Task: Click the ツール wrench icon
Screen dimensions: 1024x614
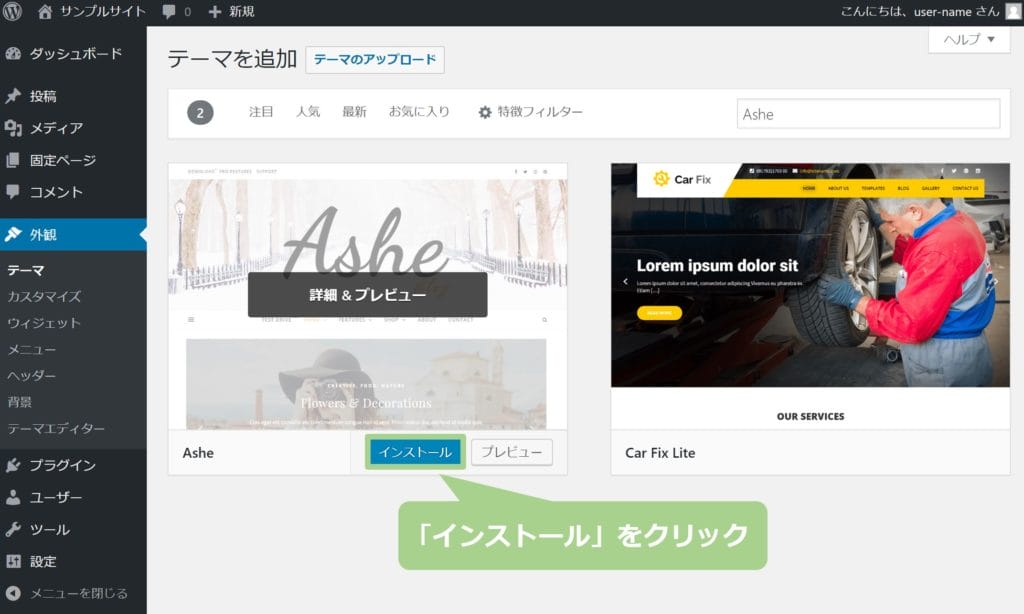Action: point(13,529)
